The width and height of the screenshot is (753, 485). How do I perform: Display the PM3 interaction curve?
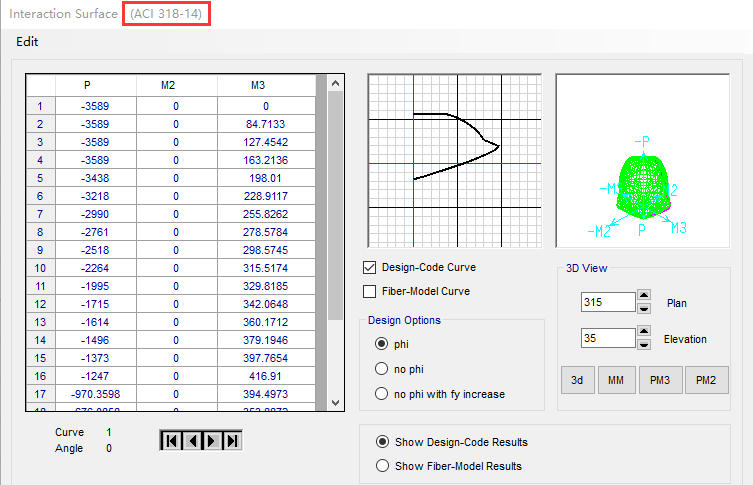(x=661, y=380)
